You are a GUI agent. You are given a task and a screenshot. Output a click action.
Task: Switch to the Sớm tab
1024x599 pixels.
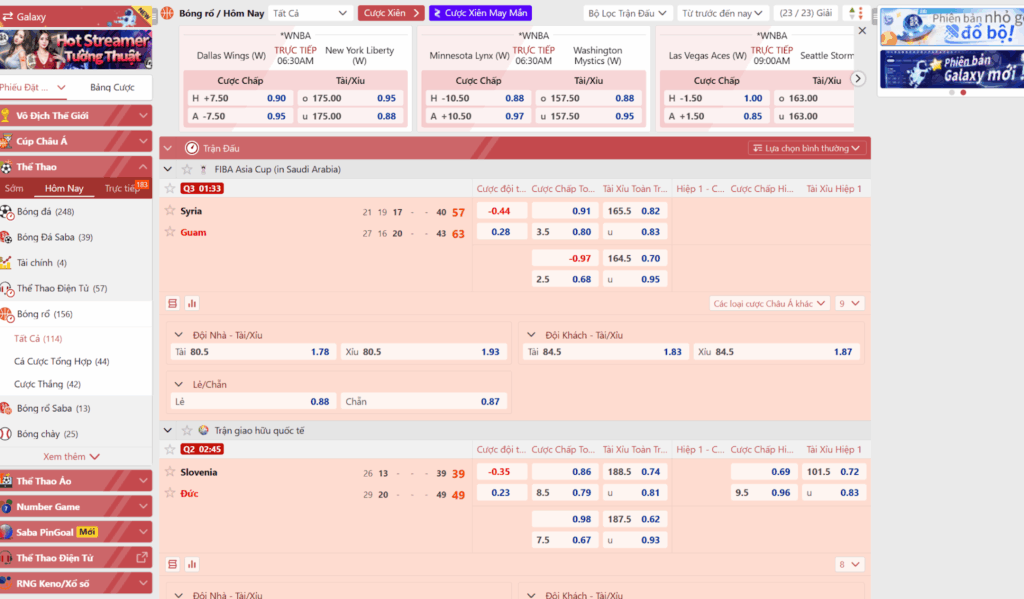click(x=14, y=188)
